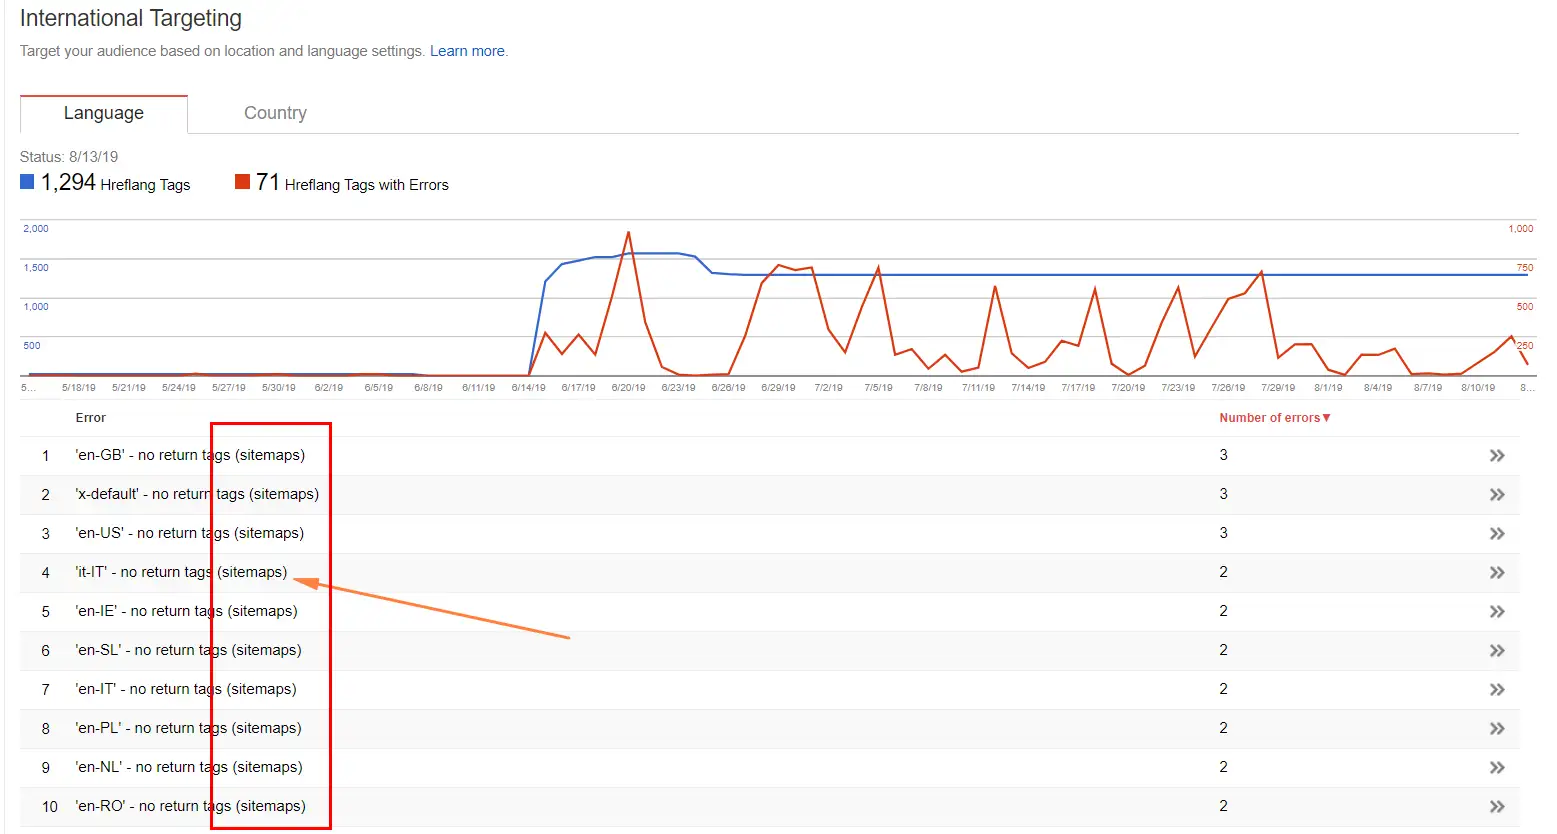Open details arrow for 'en-PL' error row

pos(1496,729)
